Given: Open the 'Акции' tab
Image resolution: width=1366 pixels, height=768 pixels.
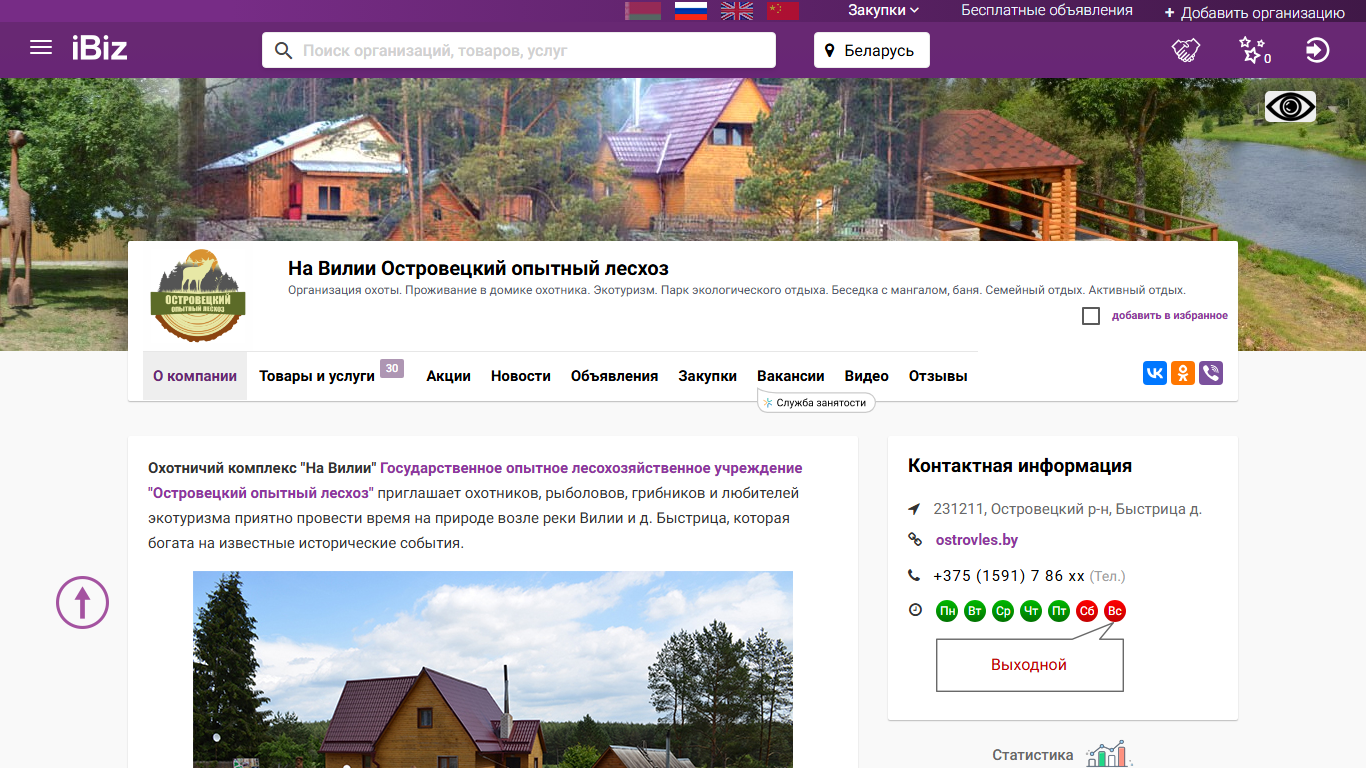Looking at the screenshot, I should click(449, 376).
